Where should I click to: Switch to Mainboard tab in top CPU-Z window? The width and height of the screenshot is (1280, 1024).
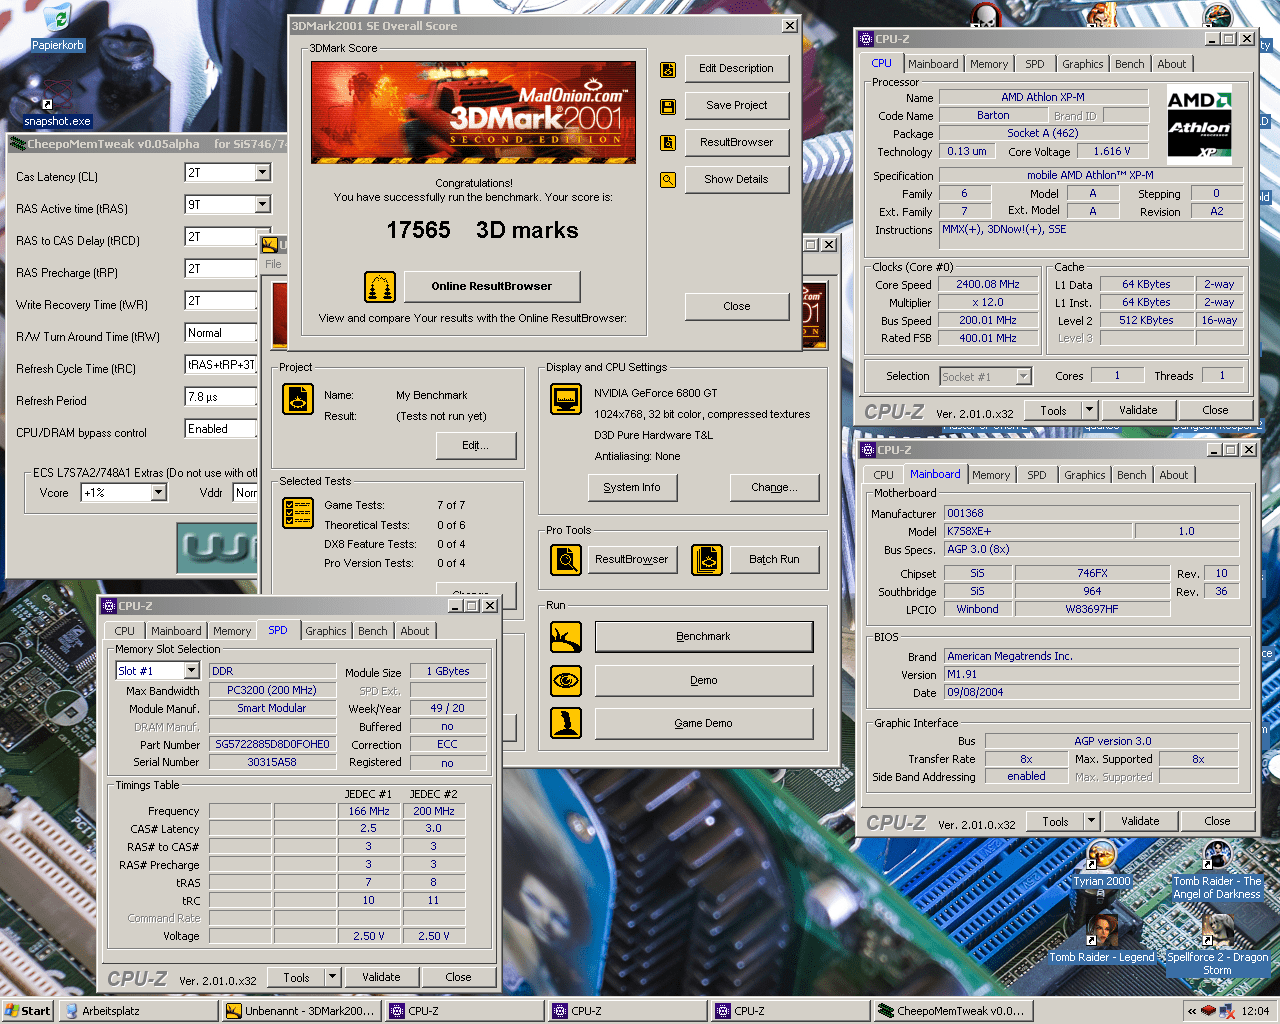(x=933, y=64)
